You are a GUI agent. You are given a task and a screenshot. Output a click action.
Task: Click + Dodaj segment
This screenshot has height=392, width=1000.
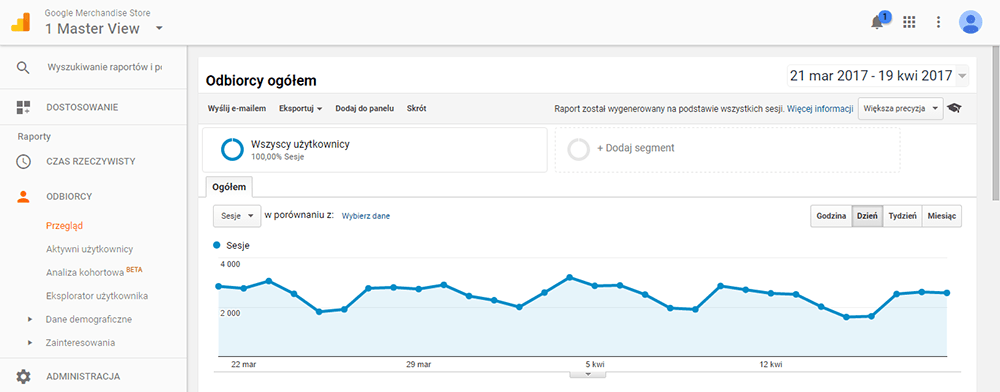click(636, 148)
